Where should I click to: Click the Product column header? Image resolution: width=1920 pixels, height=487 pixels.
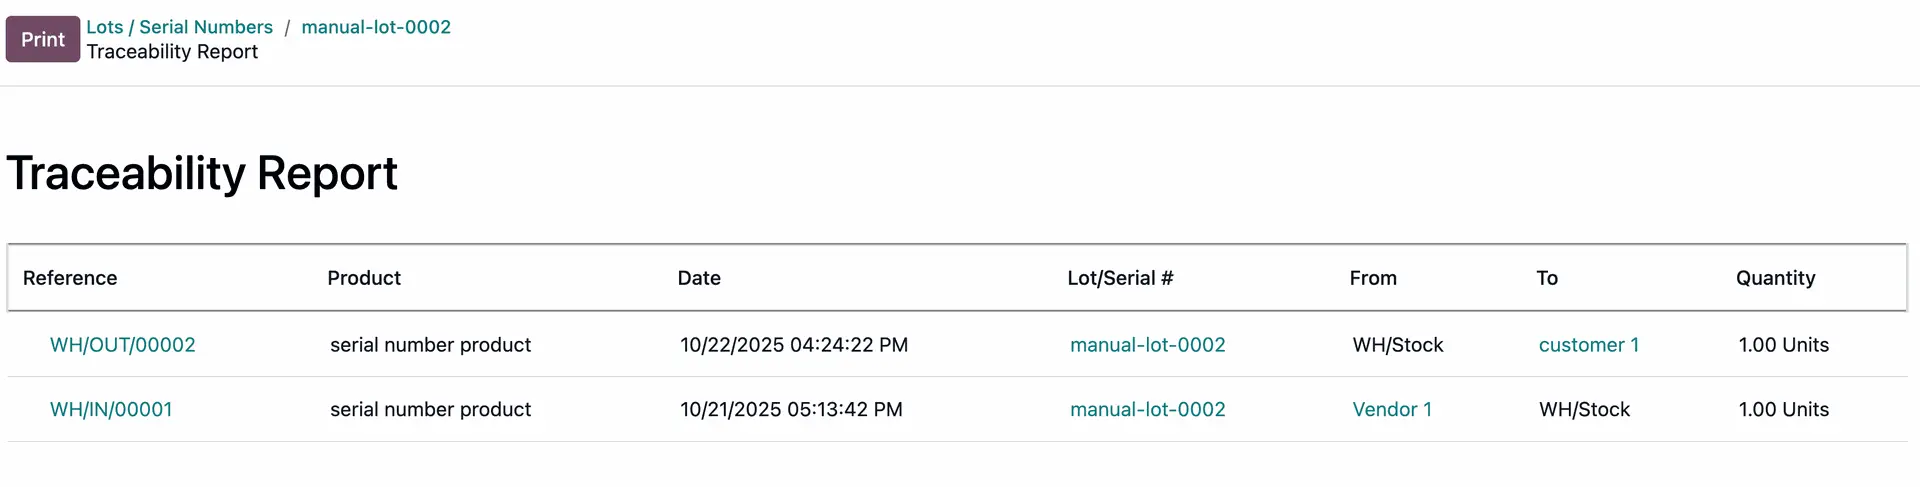(364, 278)
